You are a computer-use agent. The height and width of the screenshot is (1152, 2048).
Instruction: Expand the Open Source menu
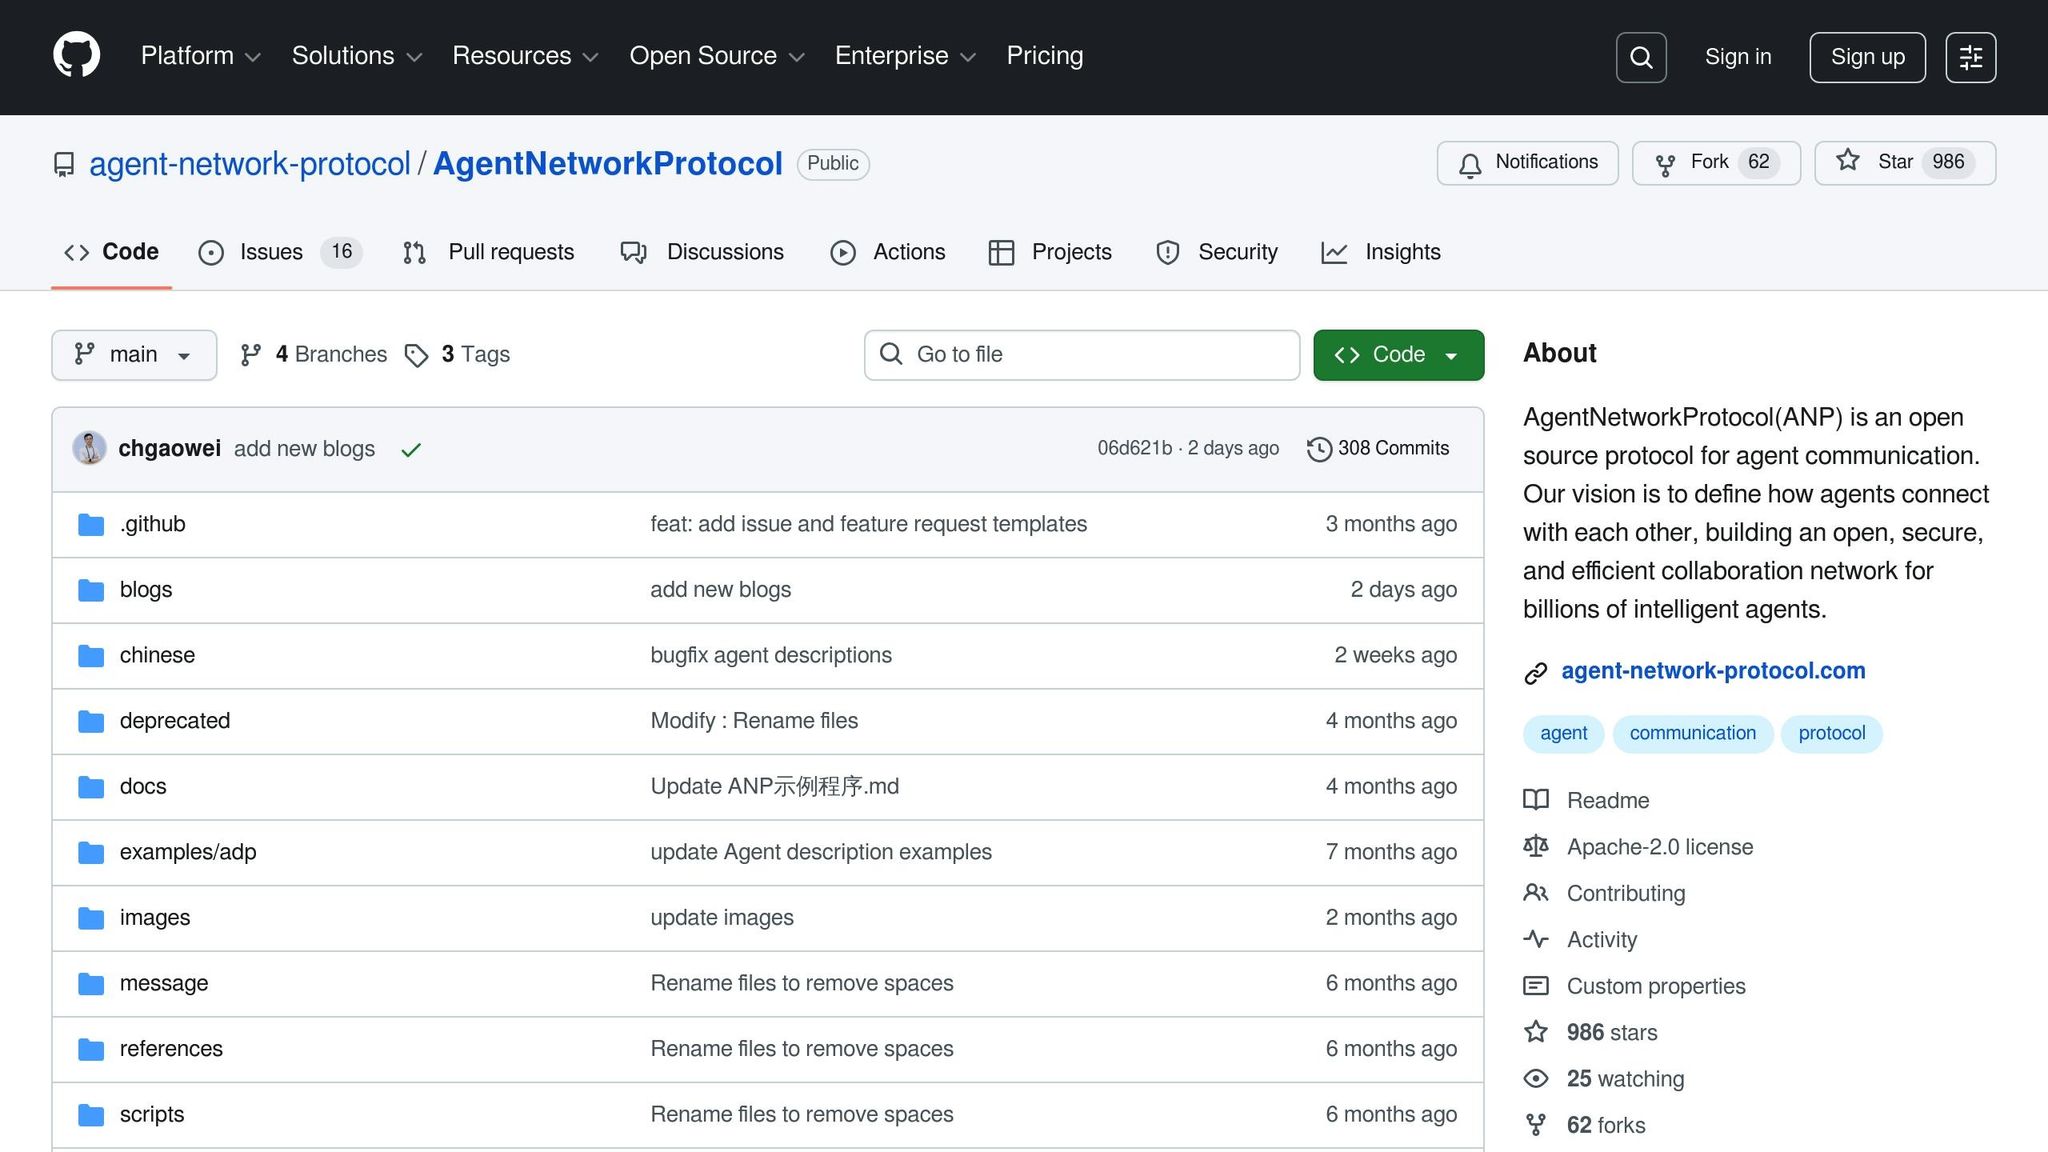tap(716, 56)
